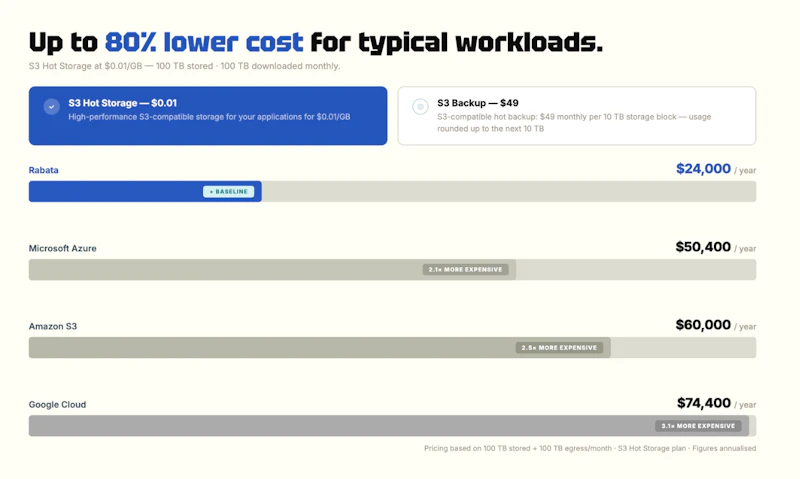Click the Google Cloud provider label
The image size is (800, 479).
point(57,405)
